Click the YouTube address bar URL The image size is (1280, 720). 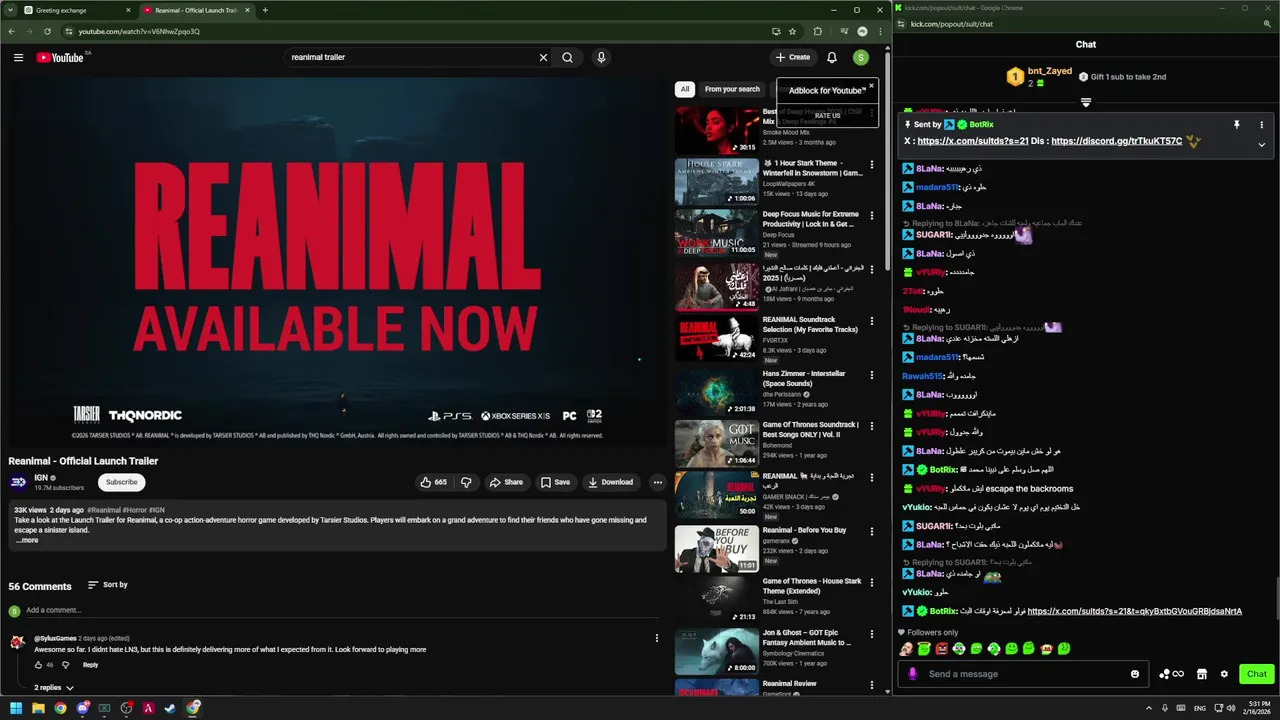140,31
